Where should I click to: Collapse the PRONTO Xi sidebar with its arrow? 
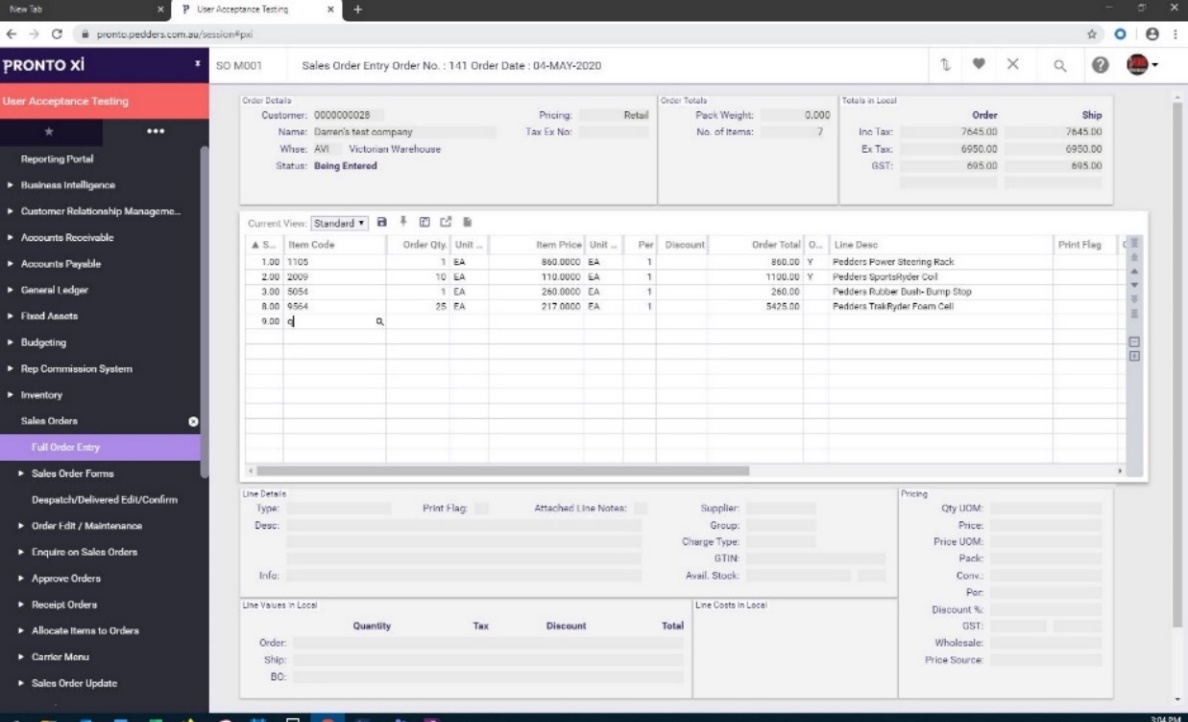click(198, 64)
